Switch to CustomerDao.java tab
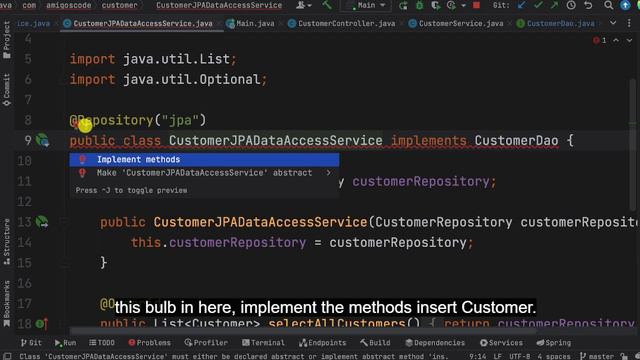640x360 pixels. pos(556,24)
